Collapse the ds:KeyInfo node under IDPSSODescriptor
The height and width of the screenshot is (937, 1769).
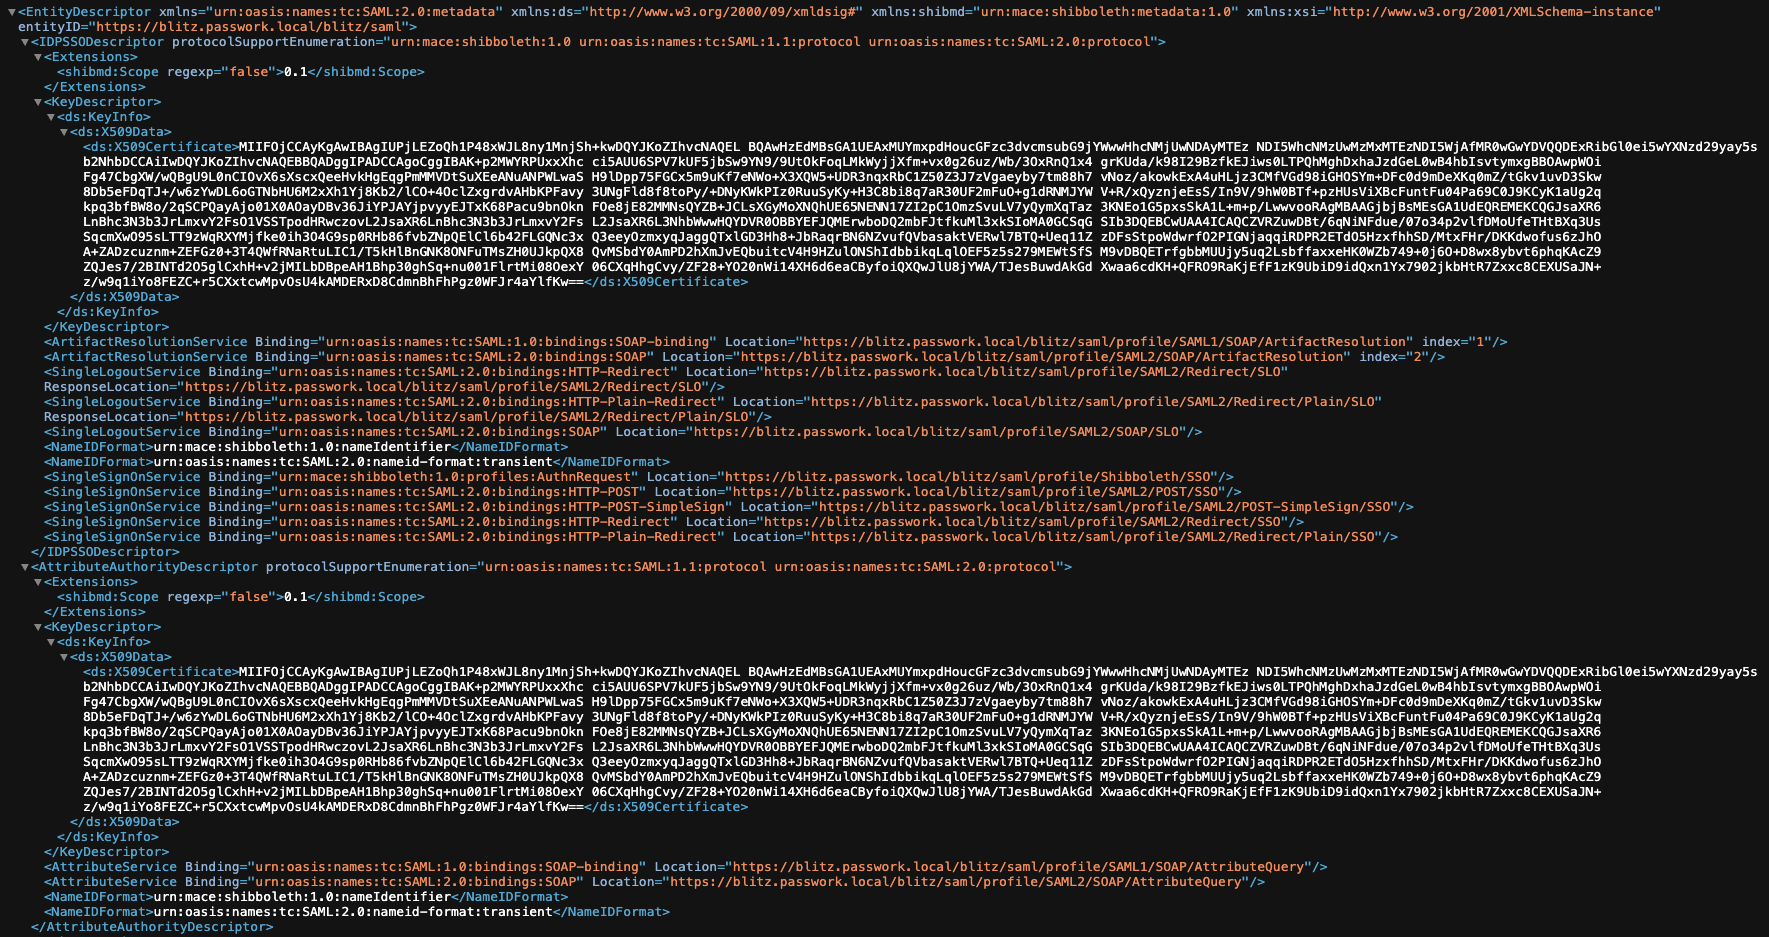click(52, 116)
